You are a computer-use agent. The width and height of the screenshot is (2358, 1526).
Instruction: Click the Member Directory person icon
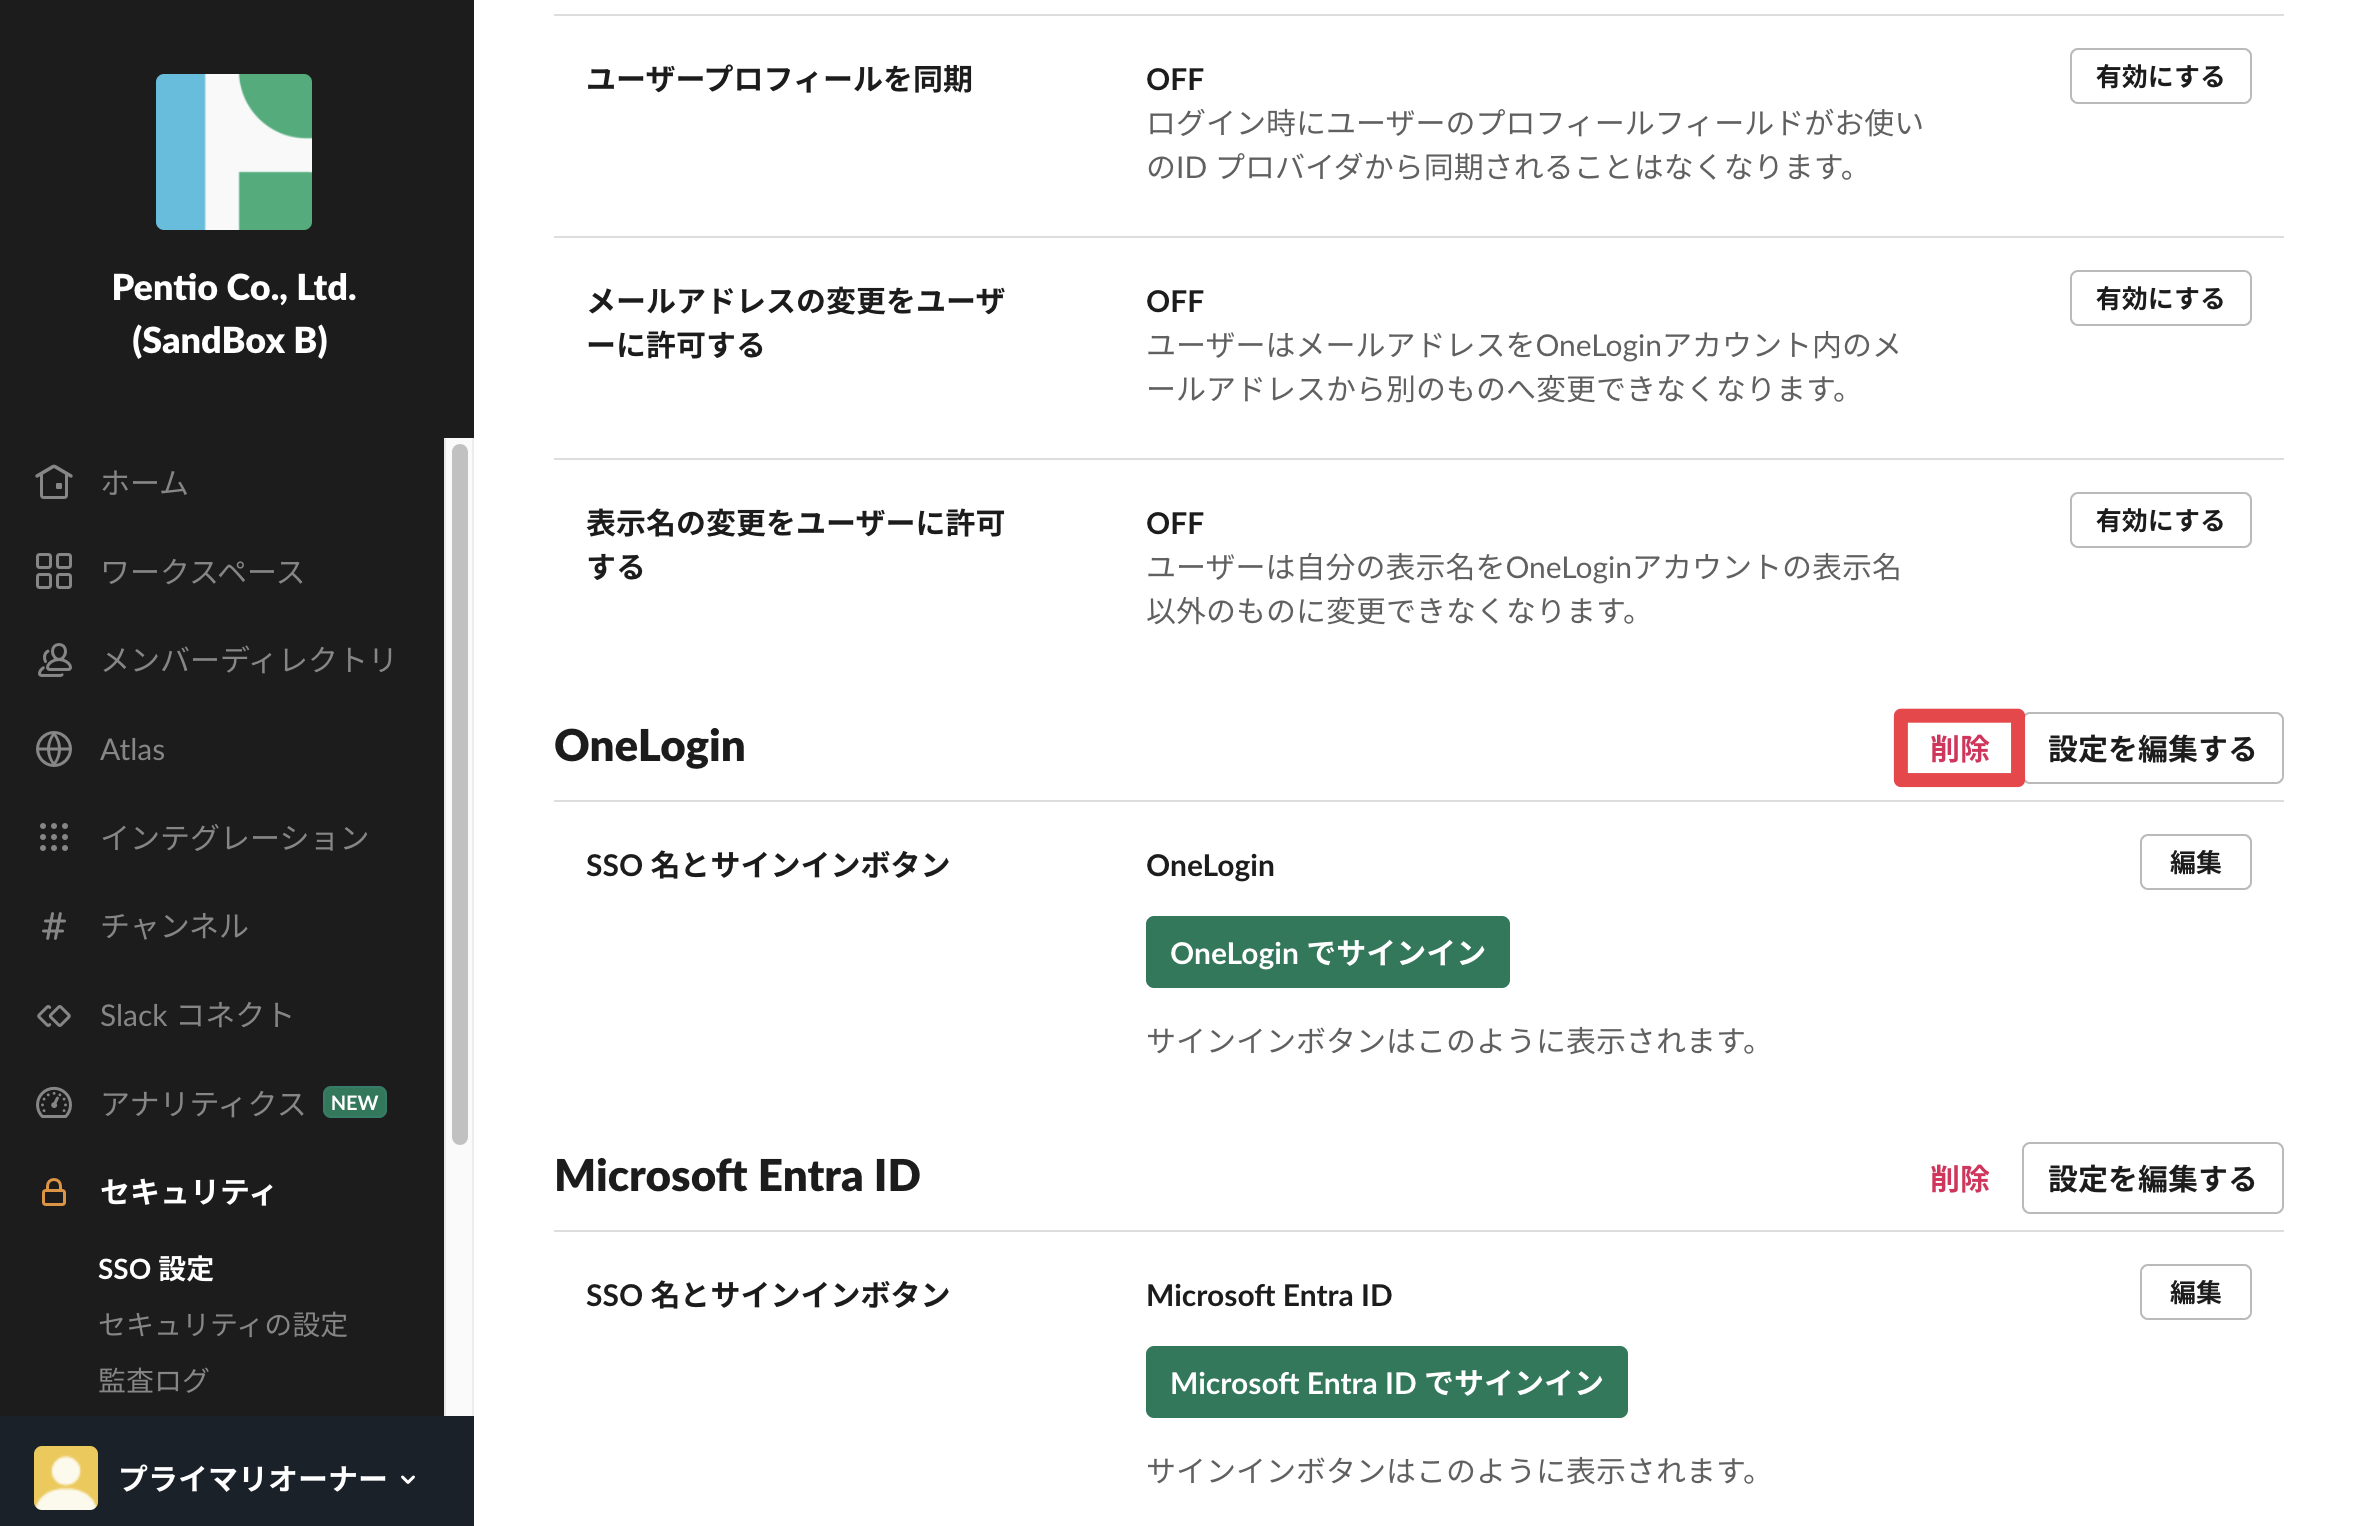(54, 660)
